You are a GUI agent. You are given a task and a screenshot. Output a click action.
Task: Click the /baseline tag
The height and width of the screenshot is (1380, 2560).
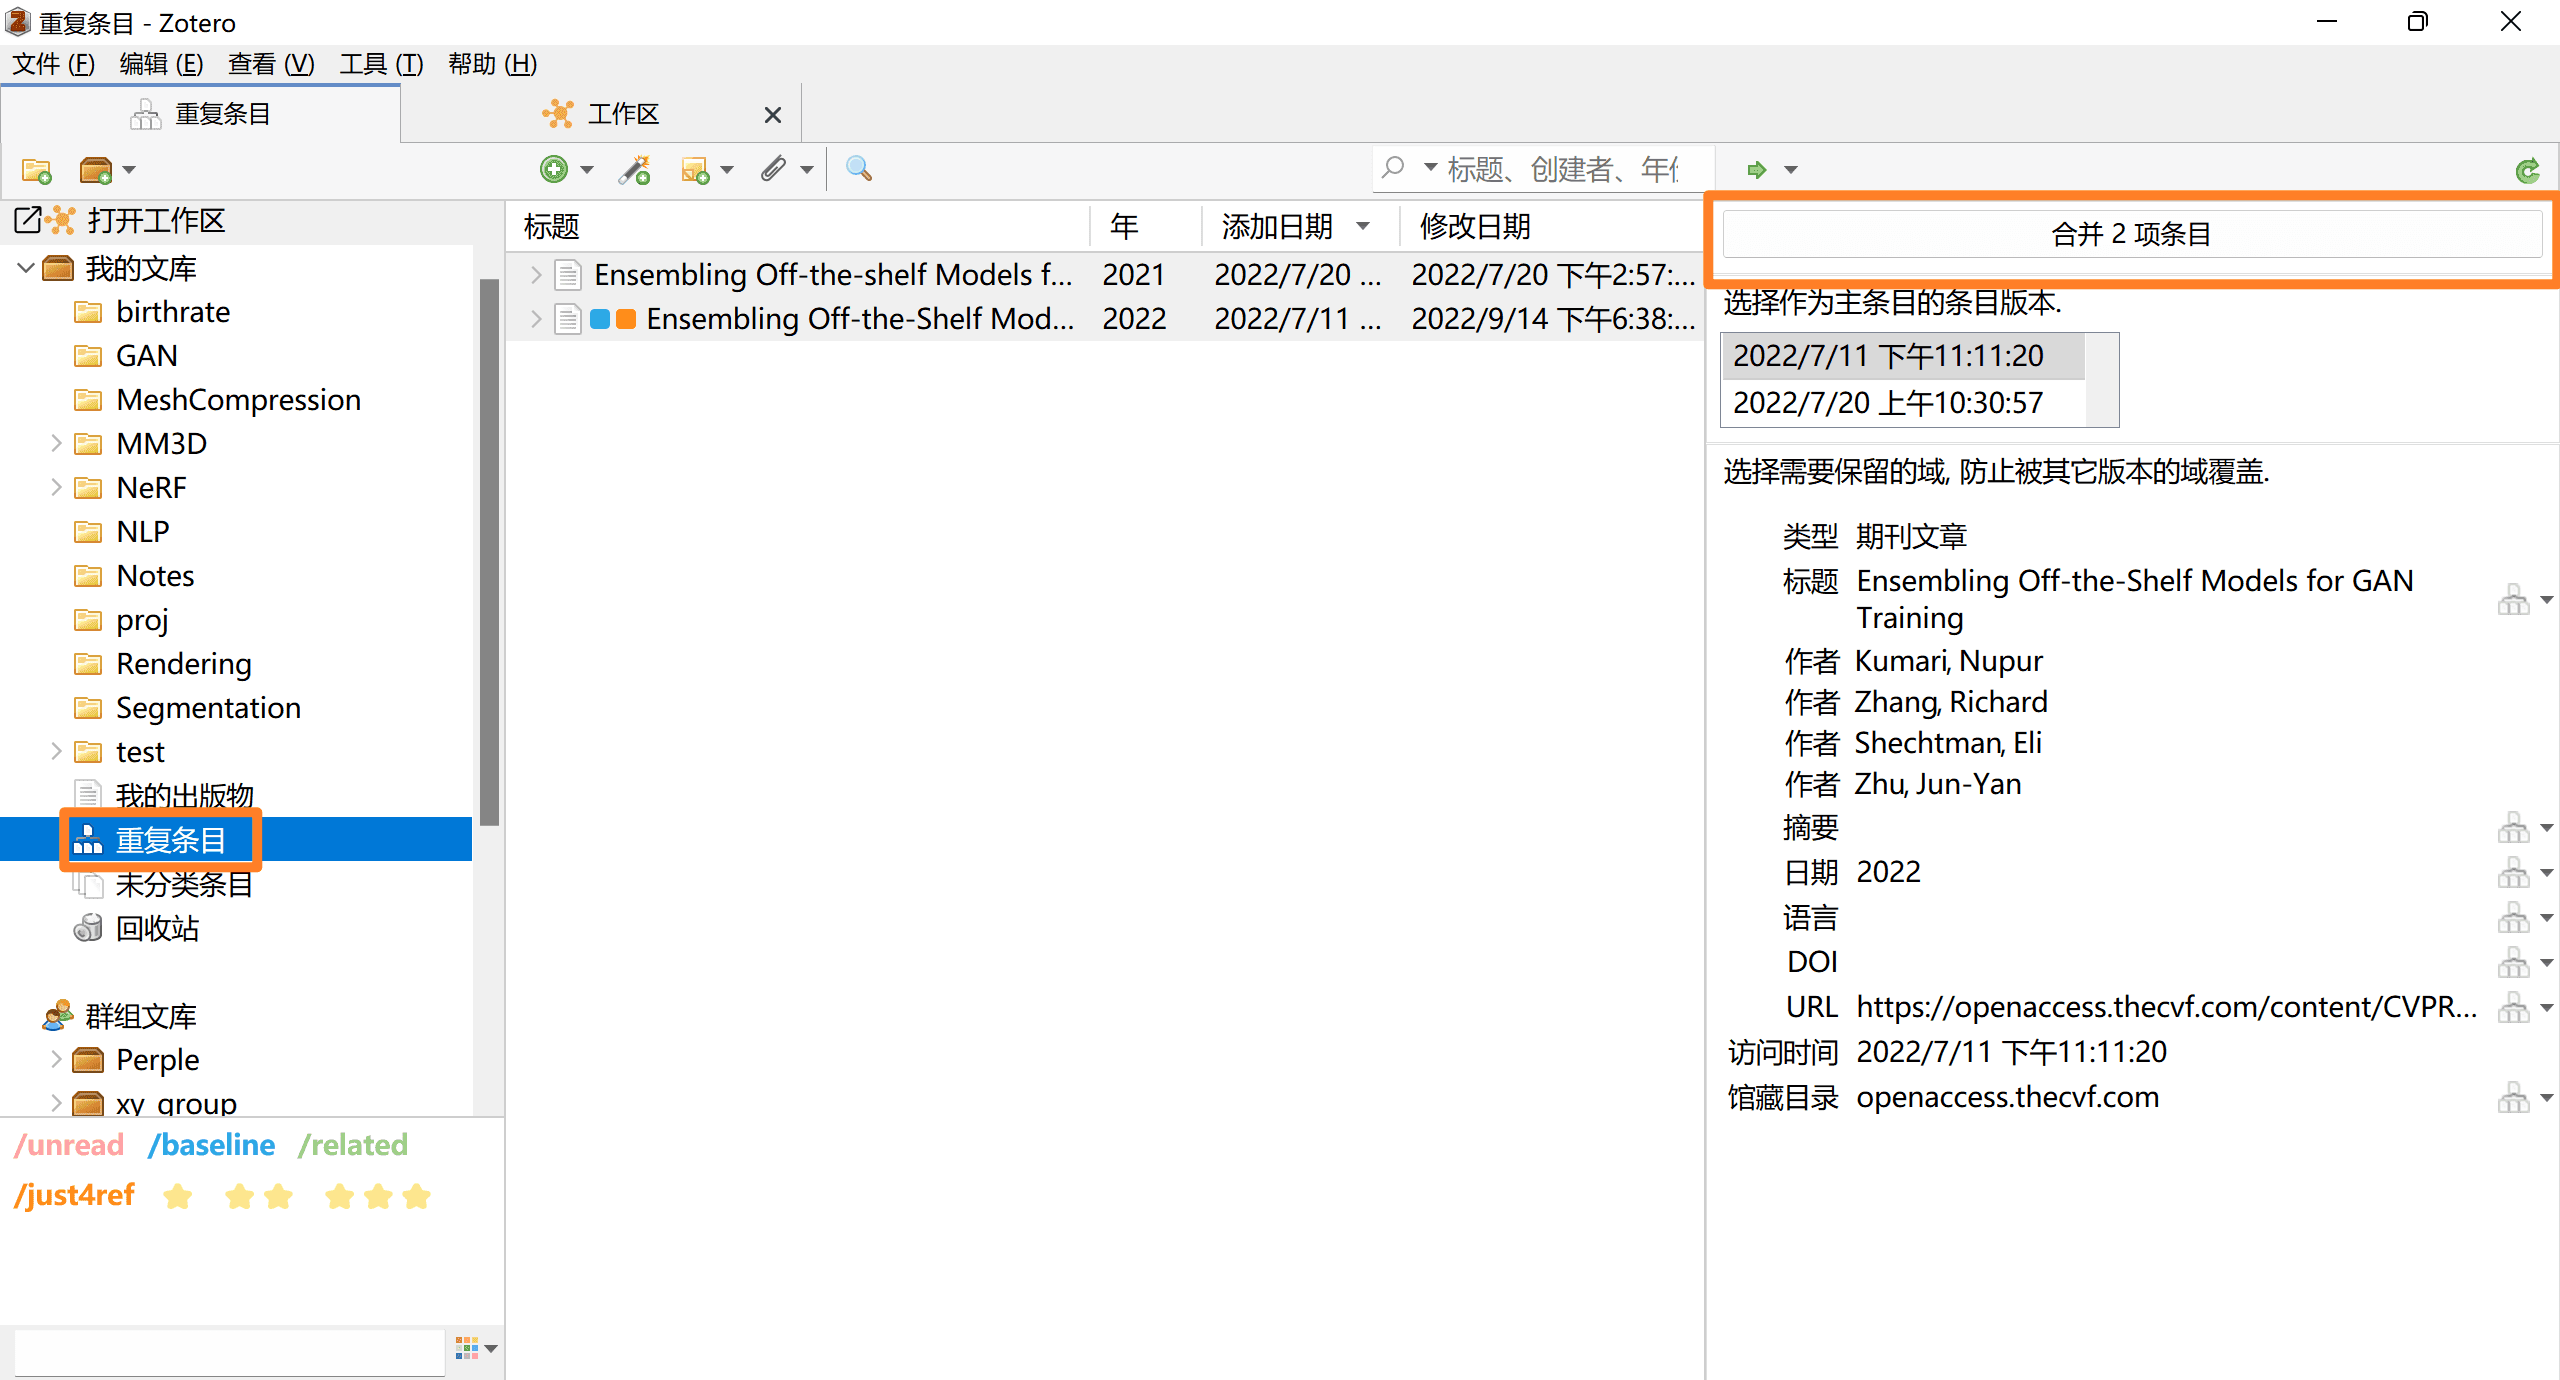click(211, 1145)
